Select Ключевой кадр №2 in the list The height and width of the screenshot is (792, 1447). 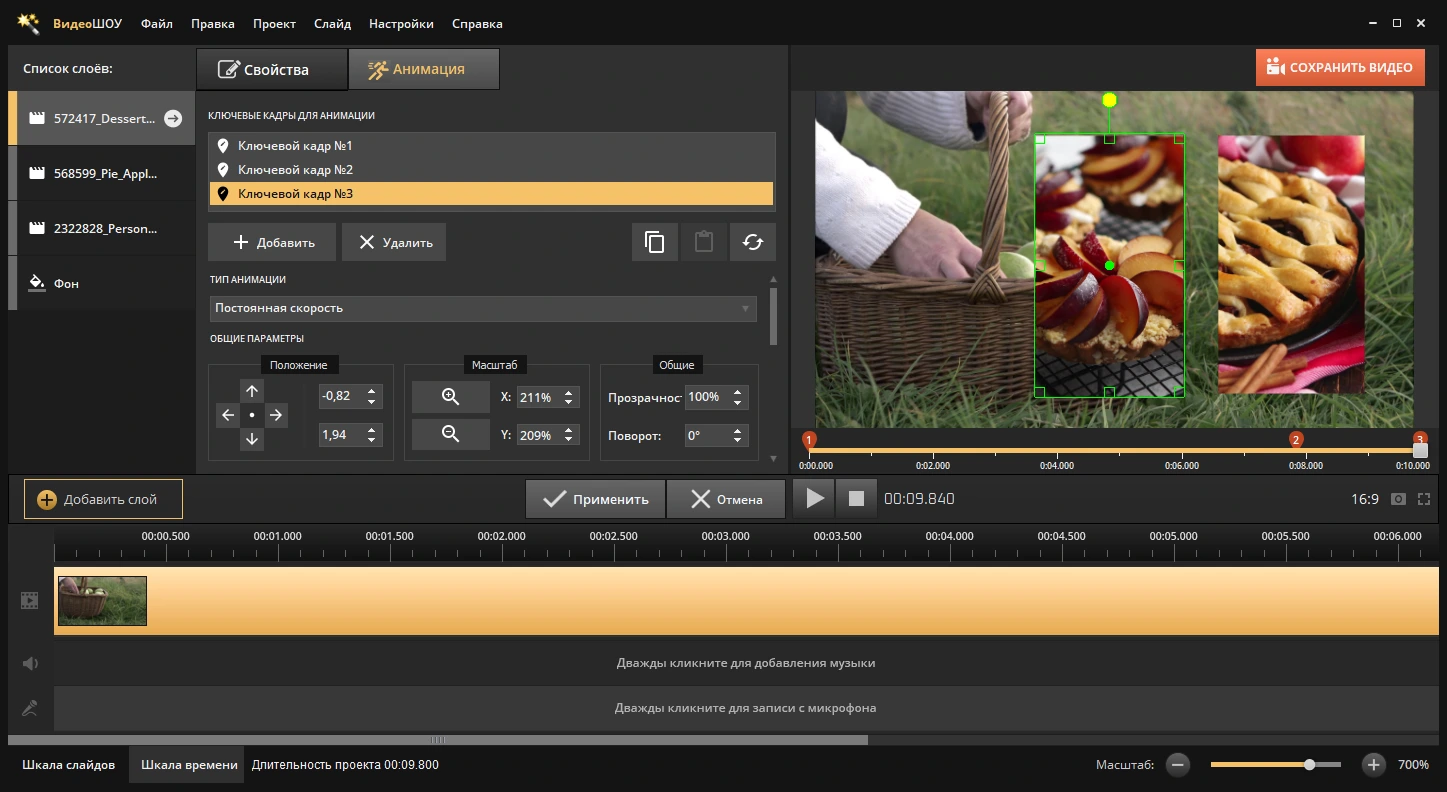point(492,170)
